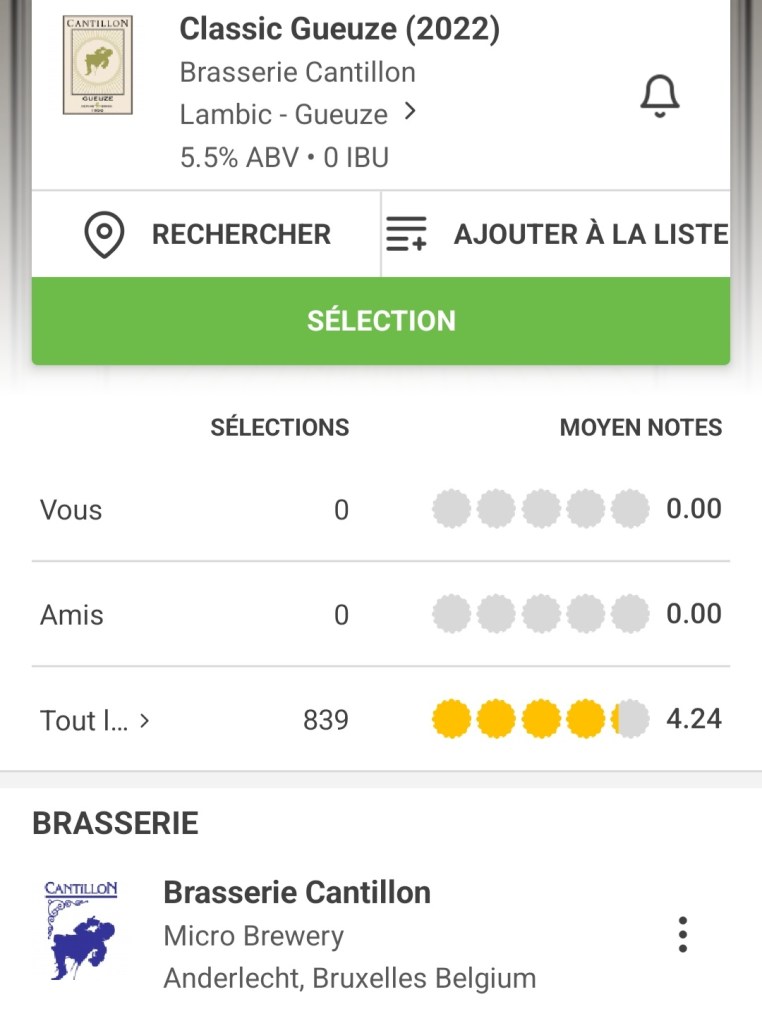The width and height of the screenshot is (762, 1023).
Task: Tap the add-to-list icon
Action: (406, 234)
